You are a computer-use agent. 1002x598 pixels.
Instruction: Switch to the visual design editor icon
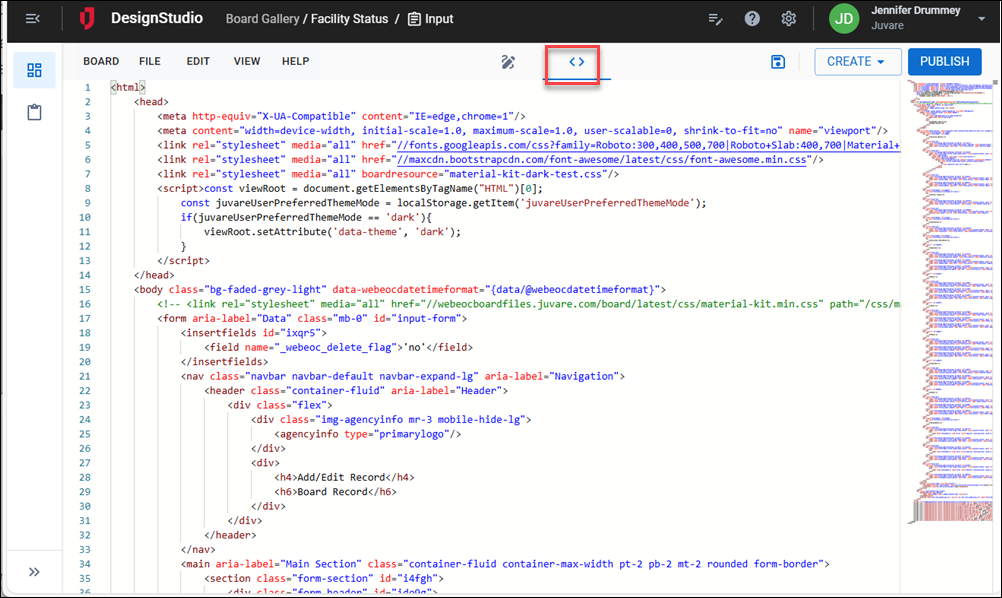(508, 62)
